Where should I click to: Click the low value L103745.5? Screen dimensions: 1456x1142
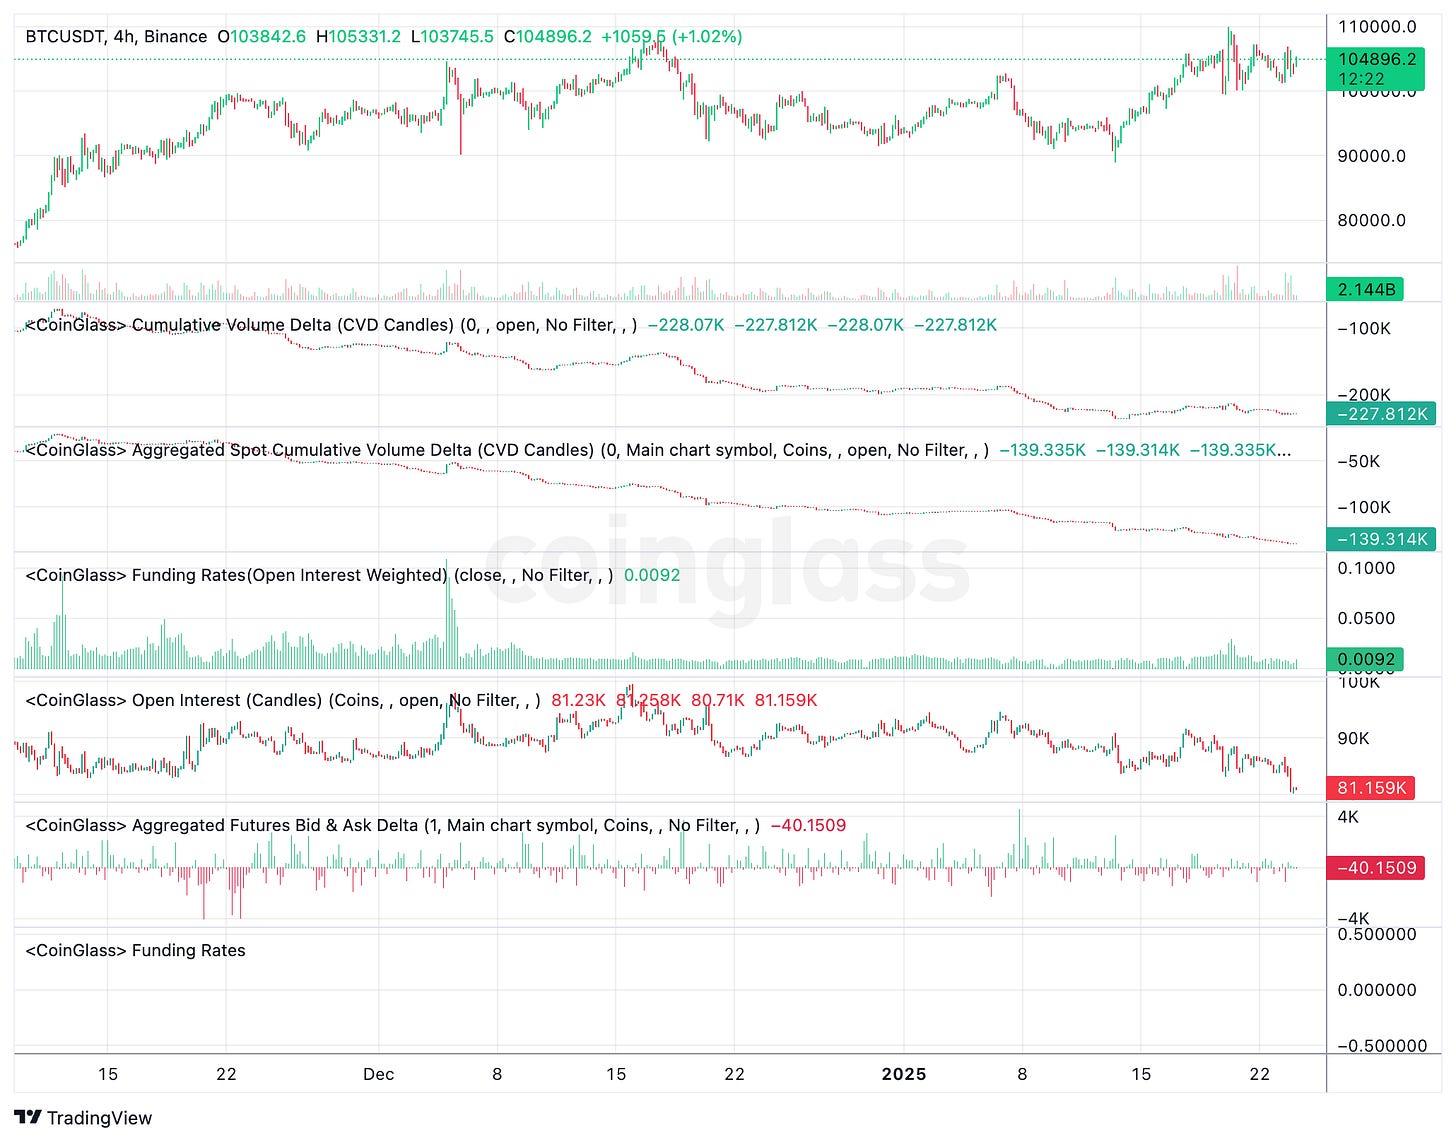tap(452, 37)
